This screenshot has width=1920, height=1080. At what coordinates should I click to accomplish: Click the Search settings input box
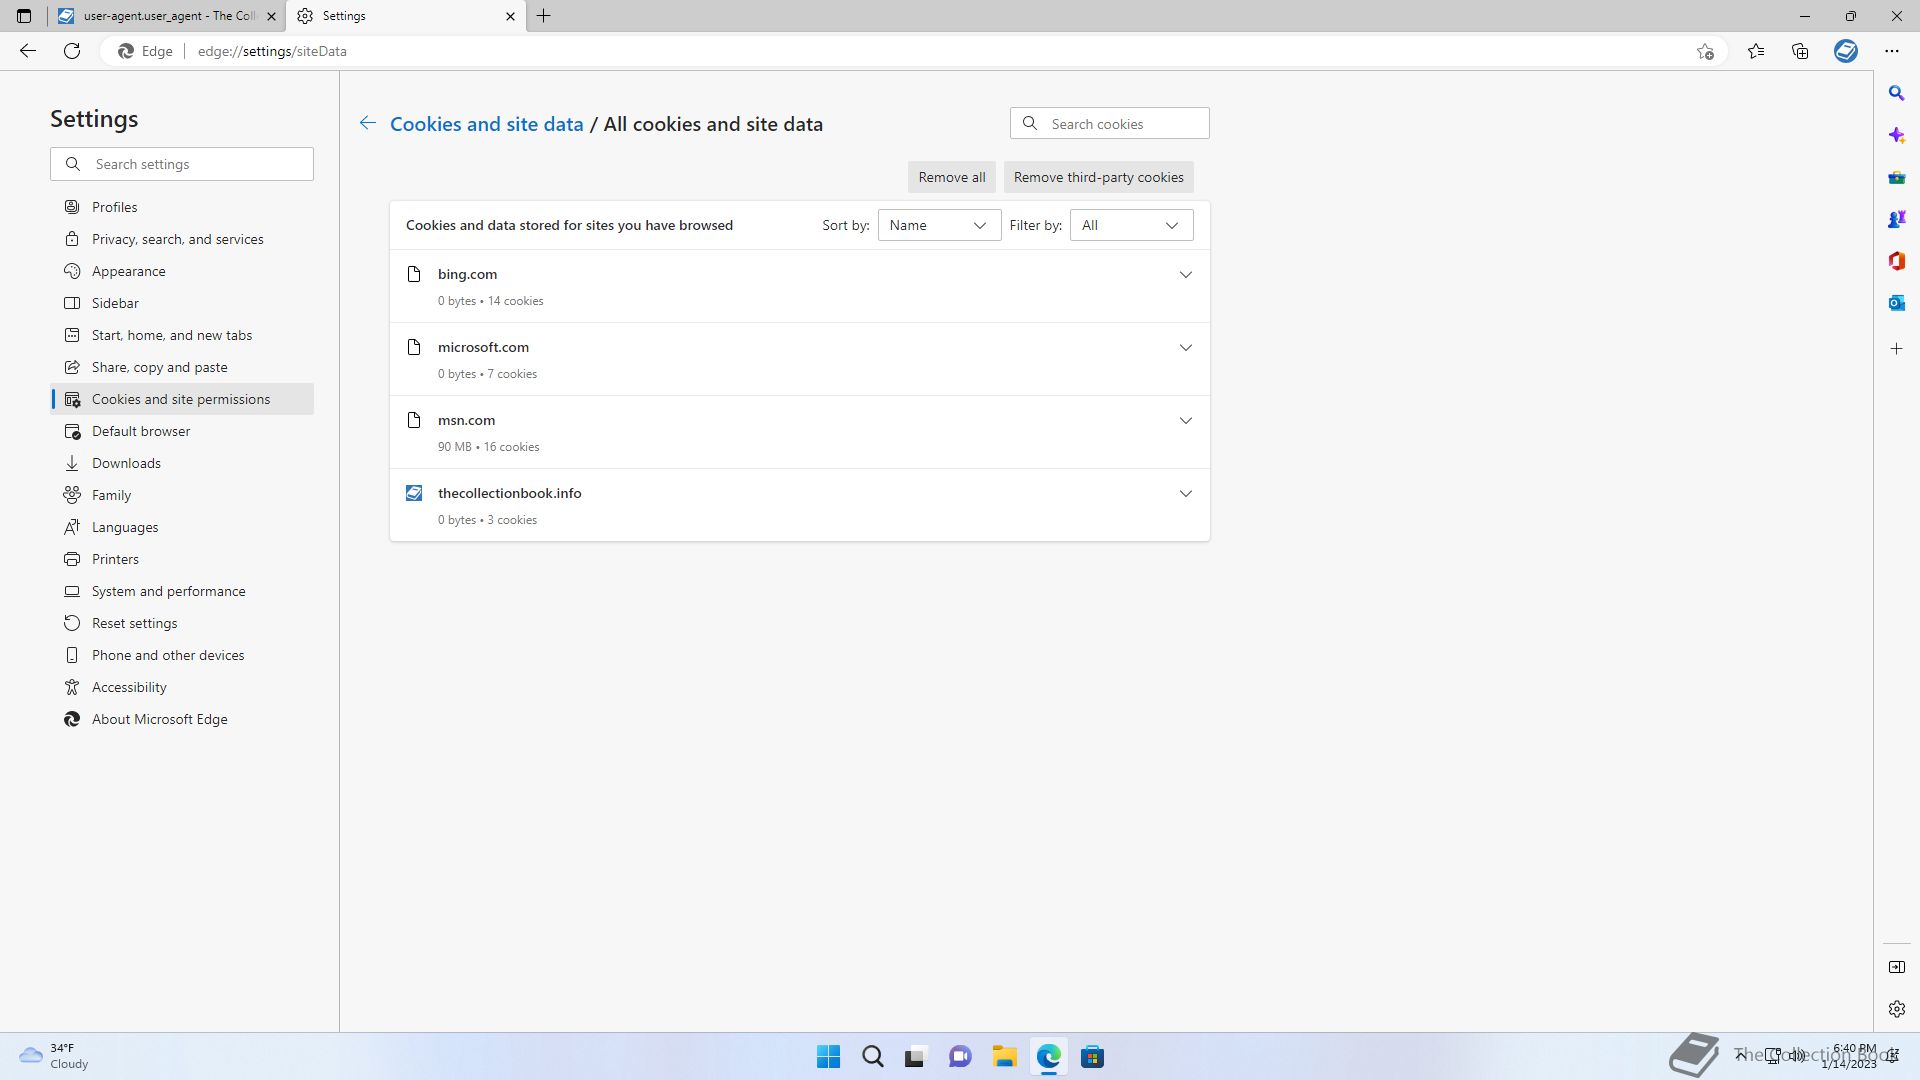click(182, 164)
